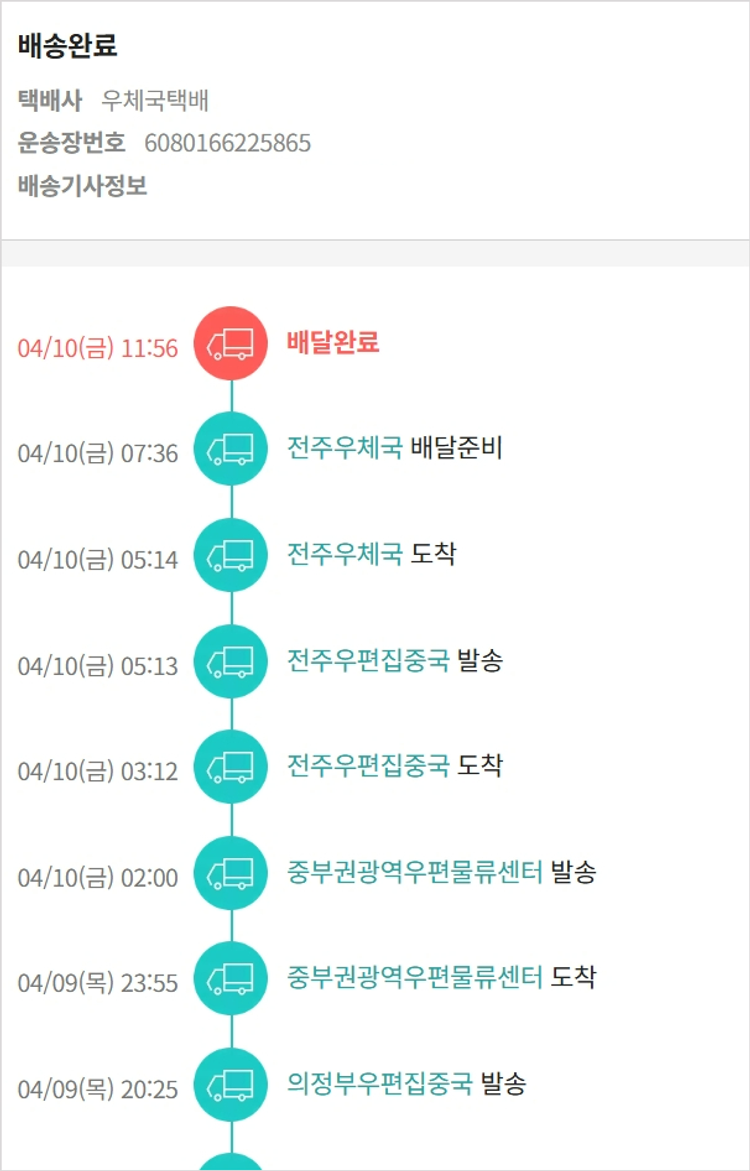Viewport: 750px width, 1171px height.
Task: Click the red truck icon for 배달완료
Action: 230,344
